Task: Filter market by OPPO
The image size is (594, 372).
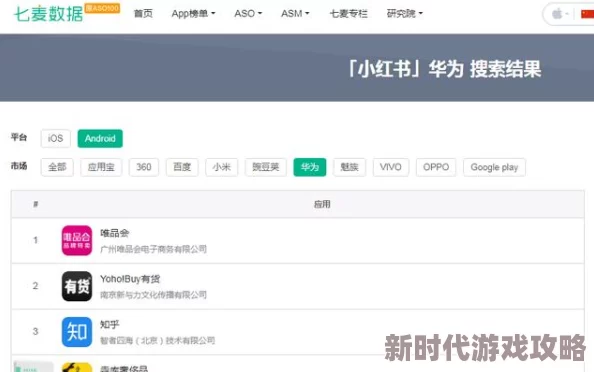Action: pos(436,167)
